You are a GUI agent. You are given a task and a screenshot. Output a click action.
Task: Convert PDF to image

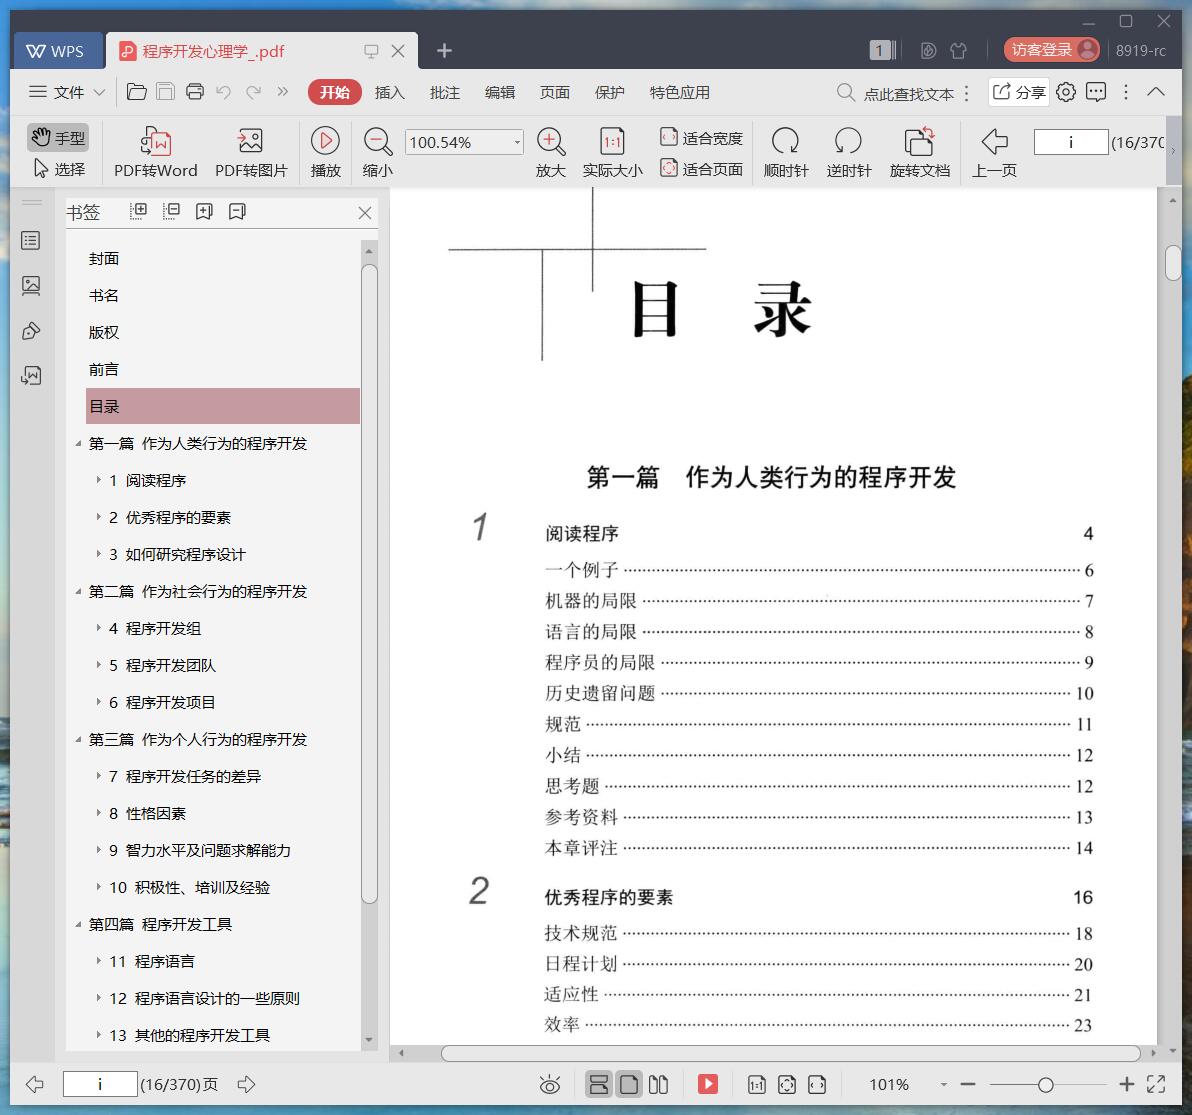click(x=251, y=152)
